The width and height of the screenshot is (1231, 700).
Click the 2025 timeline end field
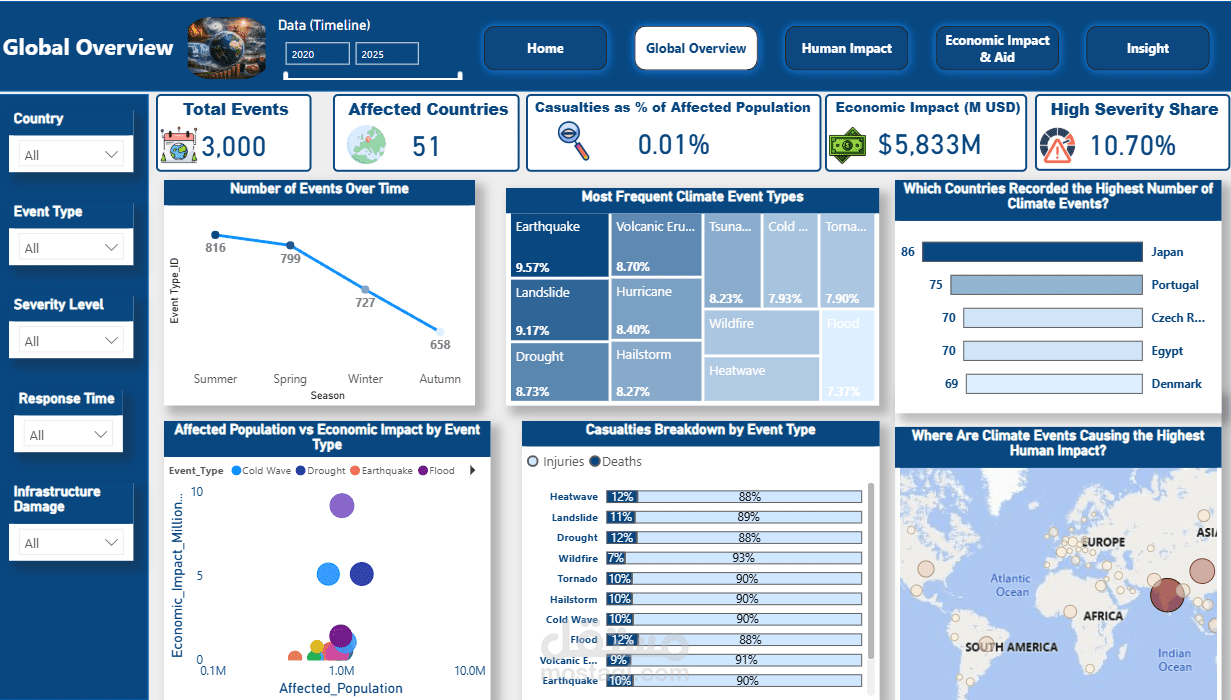coord(387,54)
